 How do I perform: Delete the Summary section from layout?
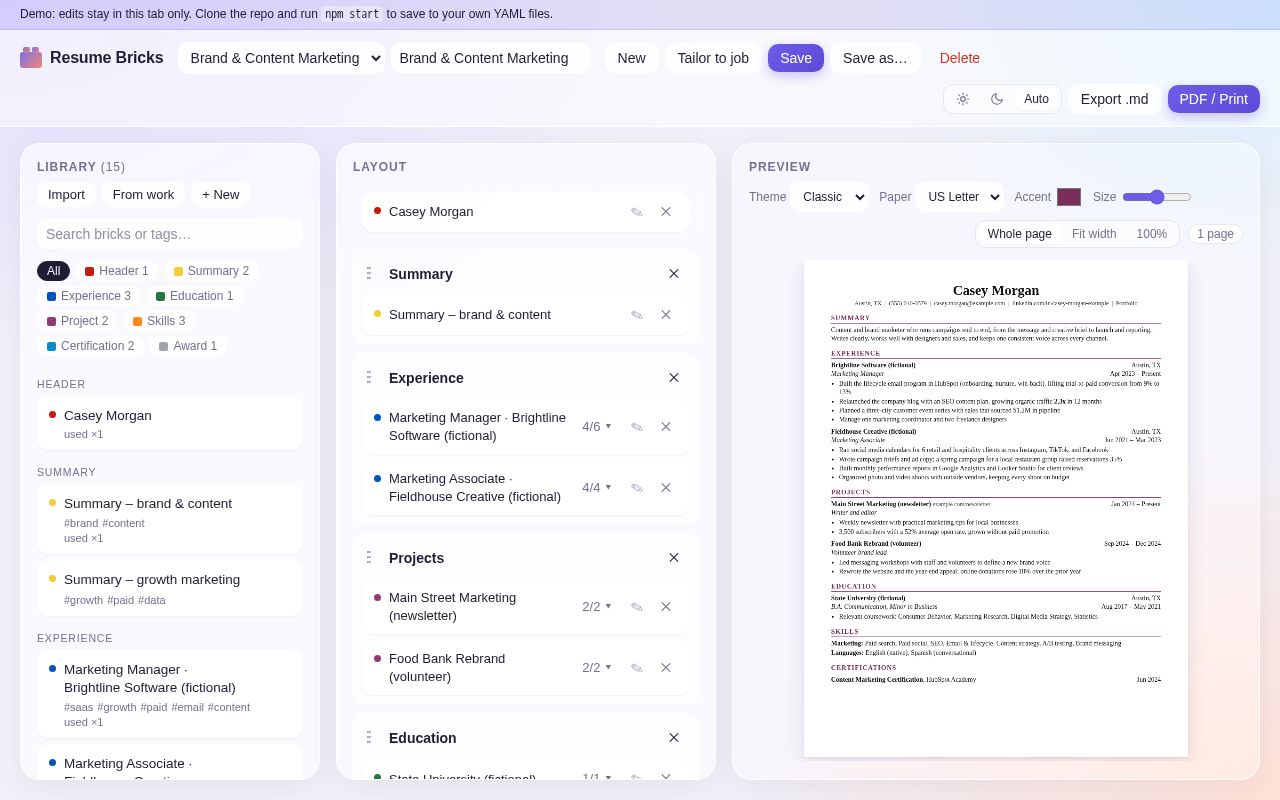[674, 274]
